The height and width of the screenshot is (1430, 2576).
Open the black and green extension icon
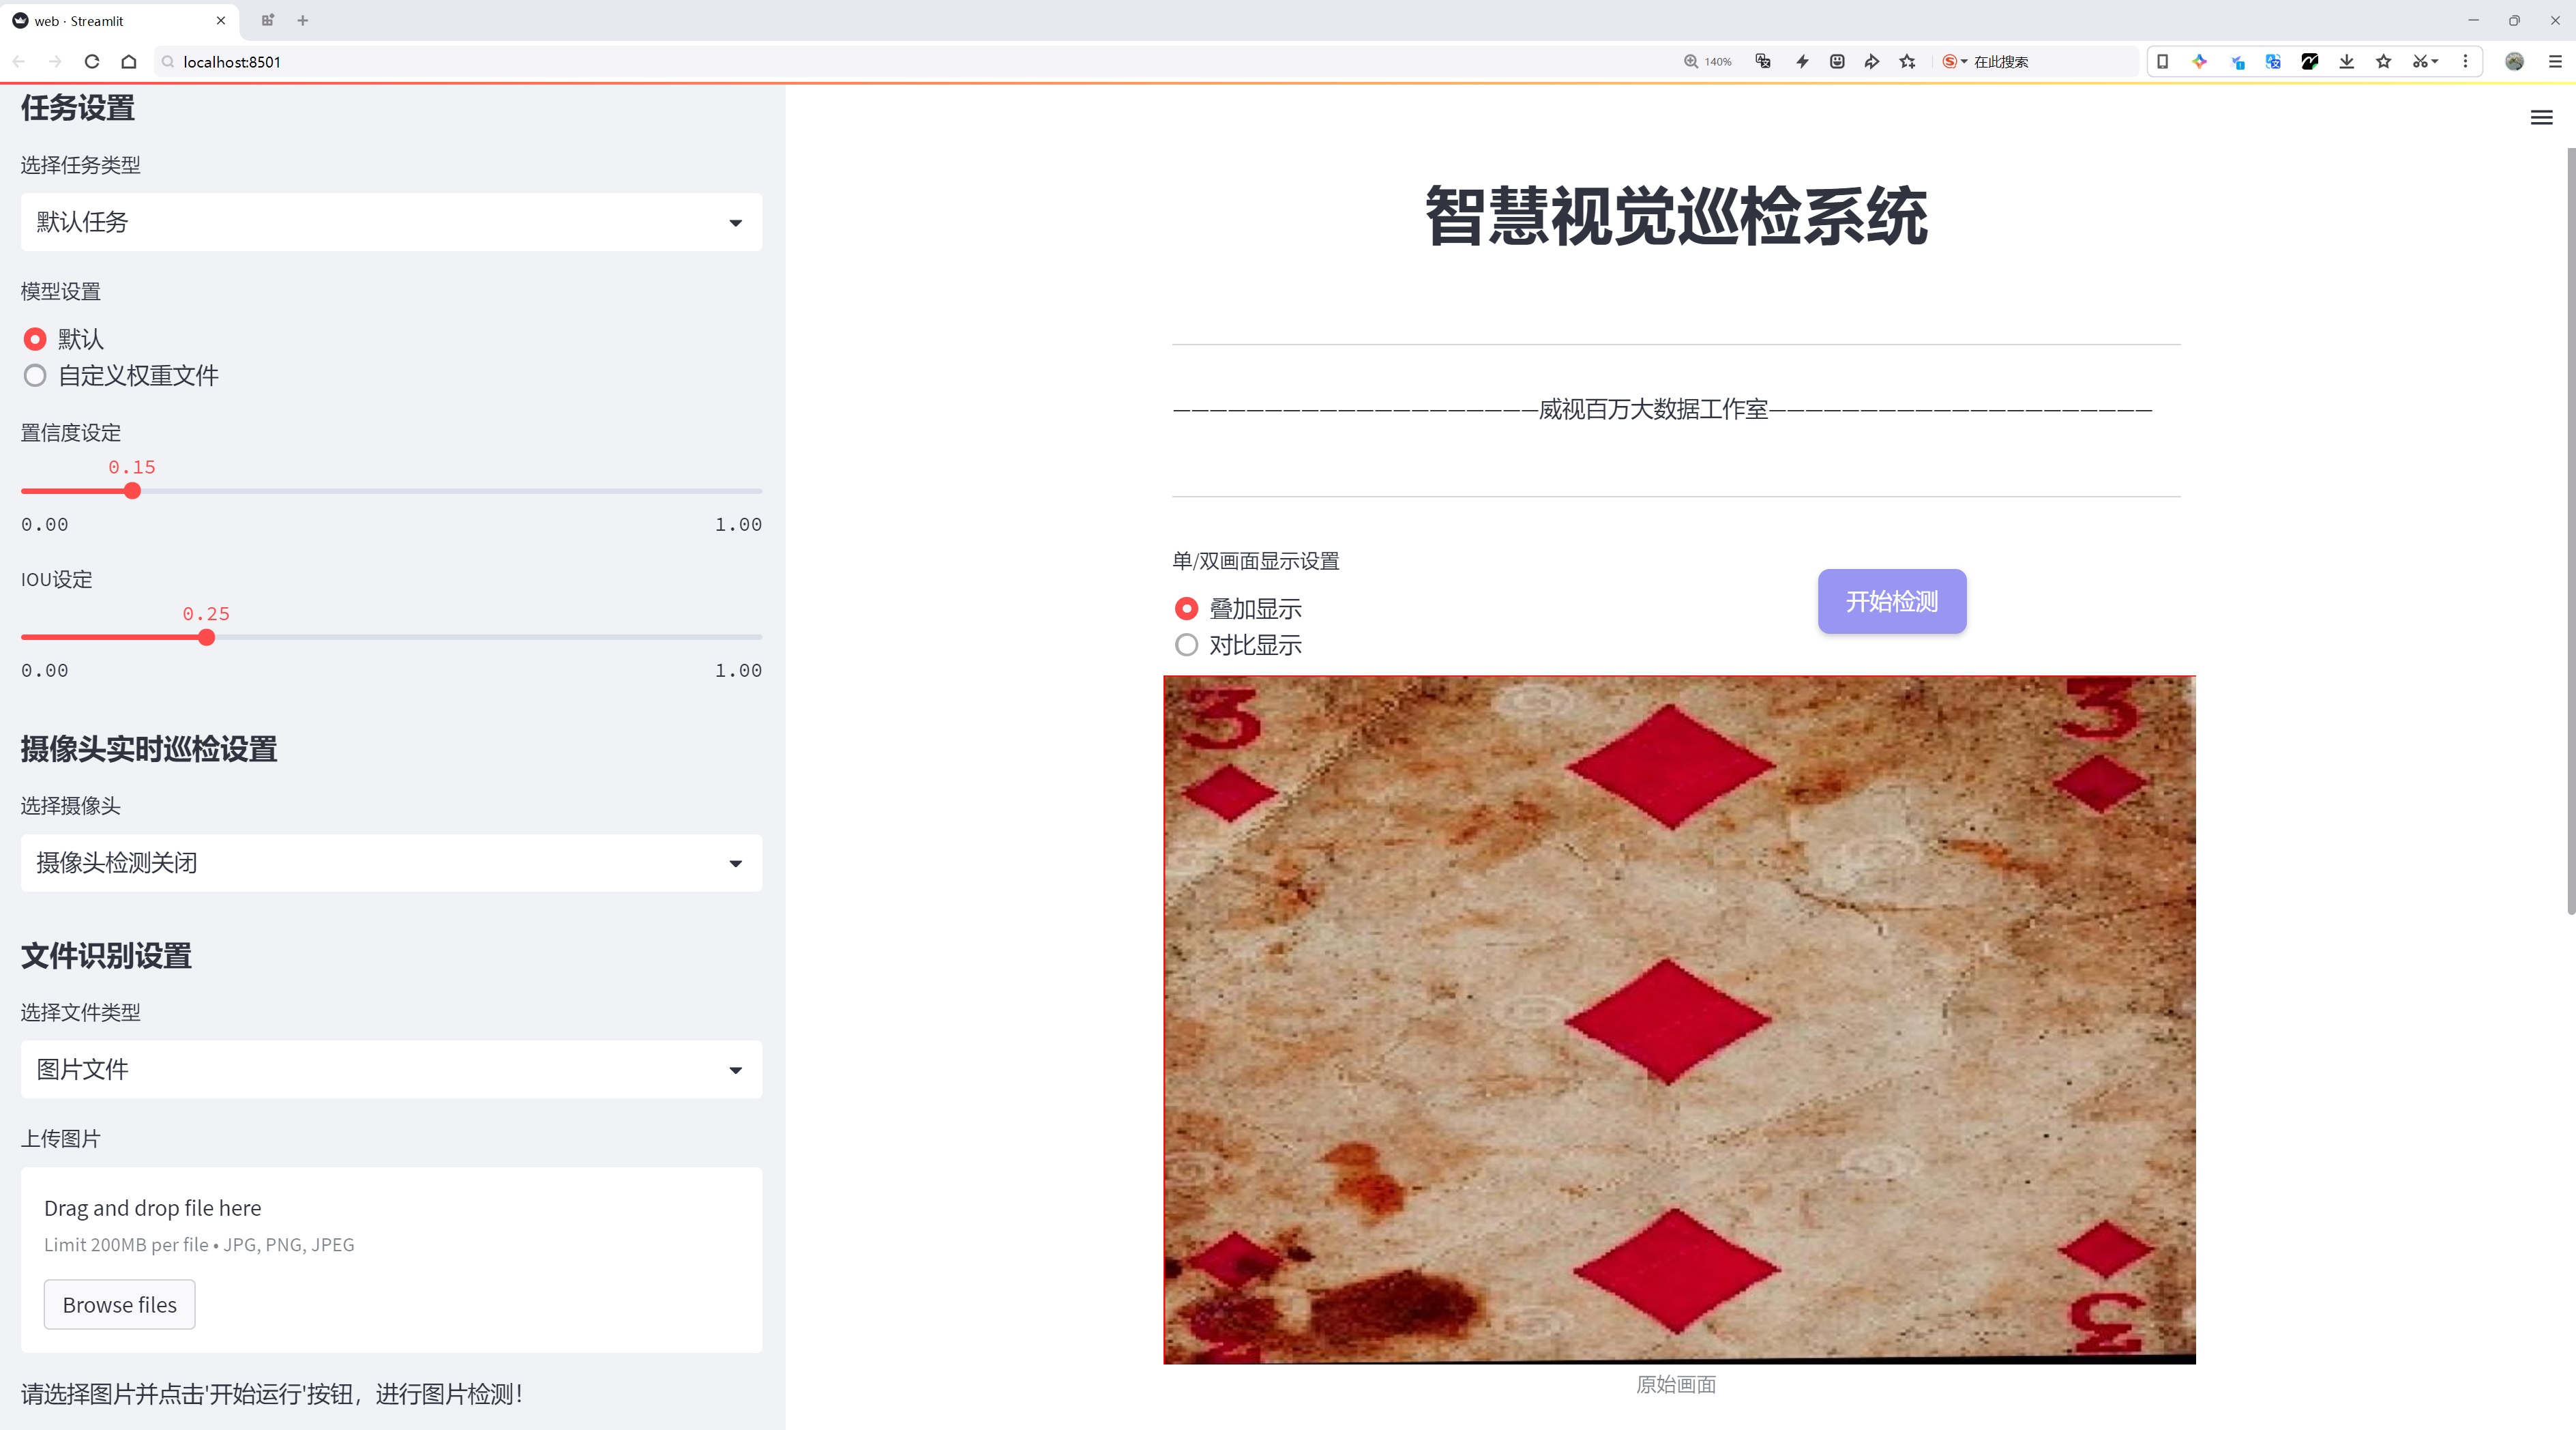[2310, 62]
